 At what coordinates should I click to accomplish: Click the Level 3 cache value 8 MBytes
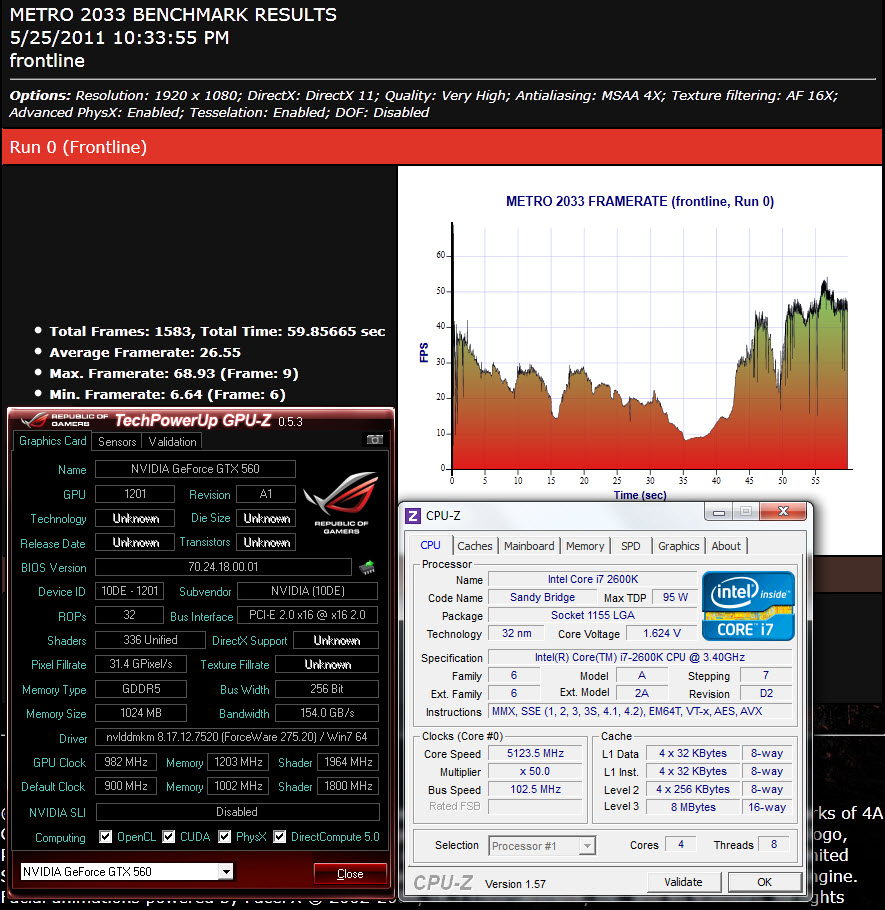[x=693, y=807]
